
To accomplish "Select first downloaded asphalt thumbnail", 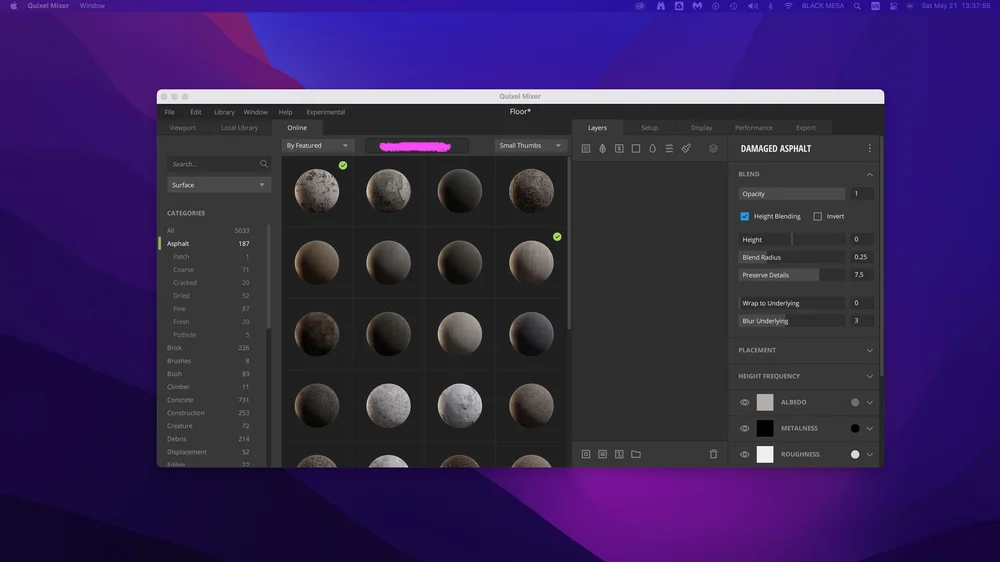I will [317, 190].
